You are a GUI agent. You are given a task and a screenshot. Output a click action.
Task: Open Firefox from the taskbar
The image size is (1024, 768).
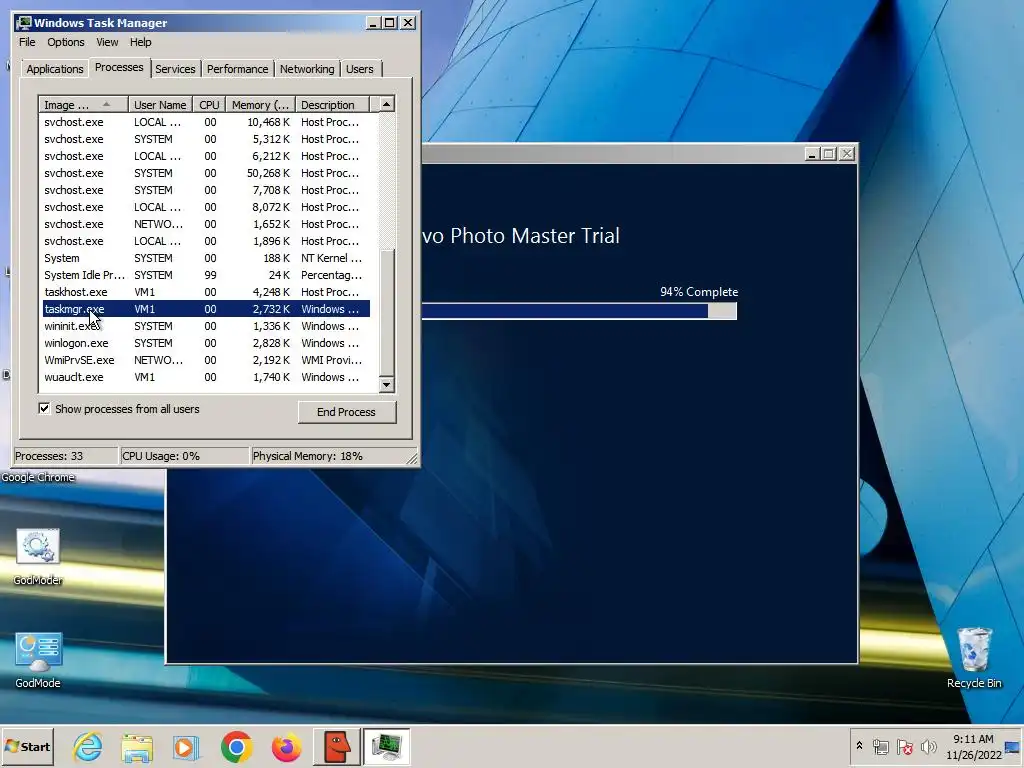pyautogui.click(x=286, y=746)
